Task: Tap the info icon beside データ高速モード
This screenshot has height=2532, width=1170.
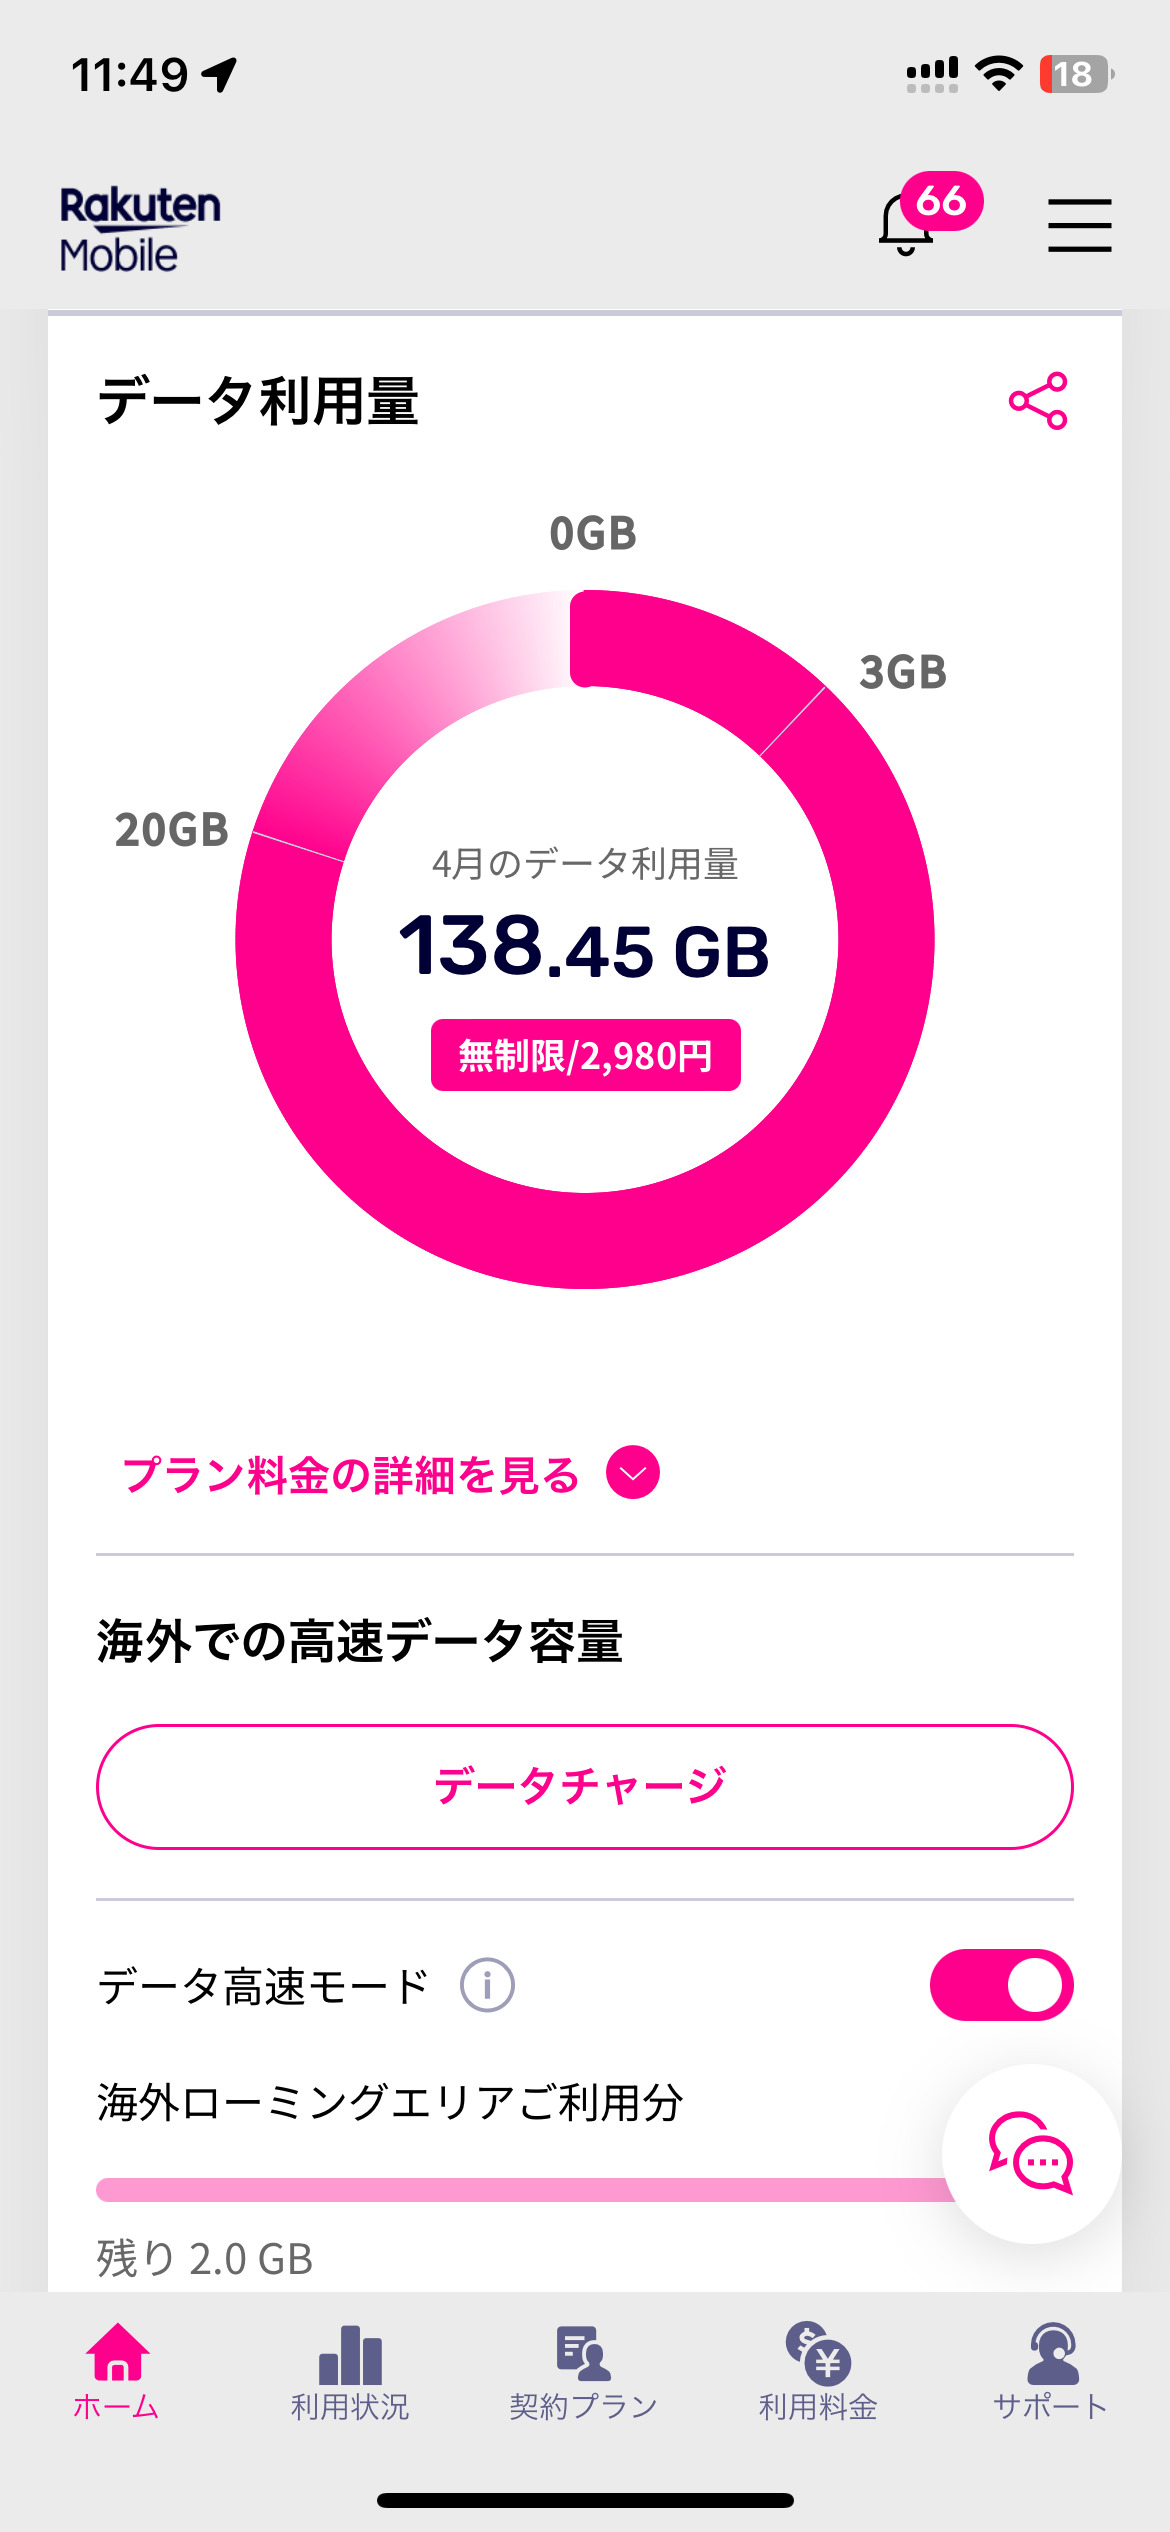Action: point(487,1986)
